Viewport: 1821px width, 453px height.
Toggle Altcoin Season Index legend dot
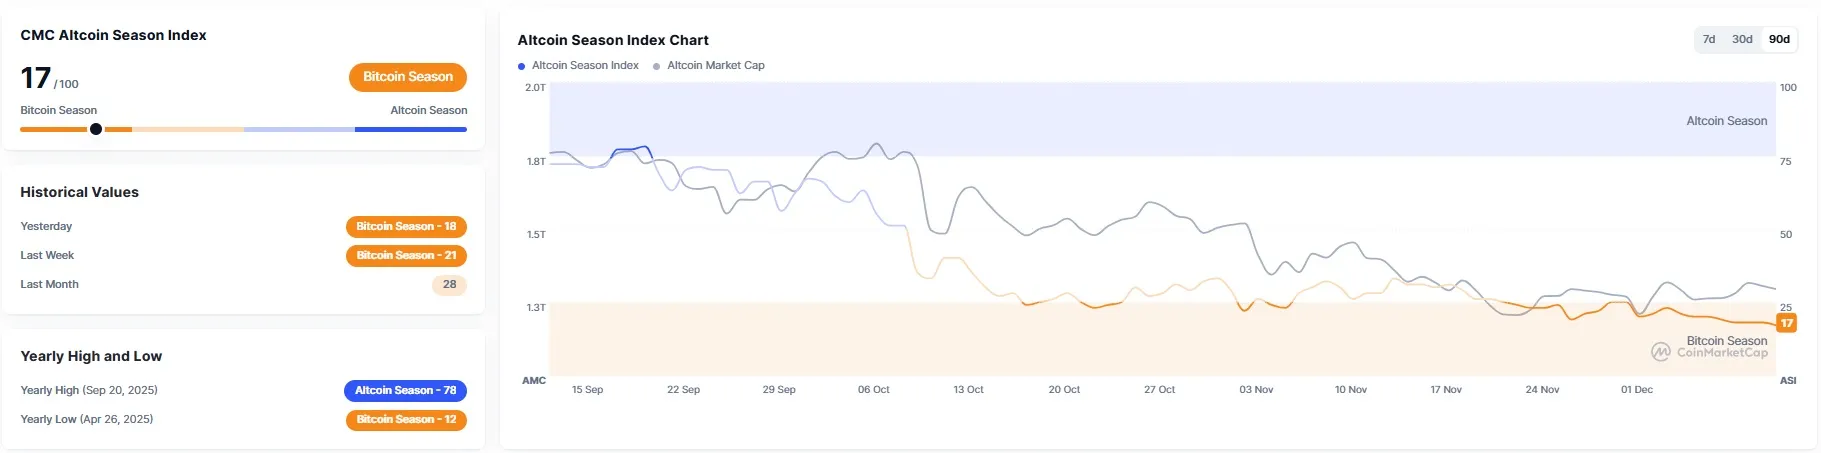tap(522, 66)
